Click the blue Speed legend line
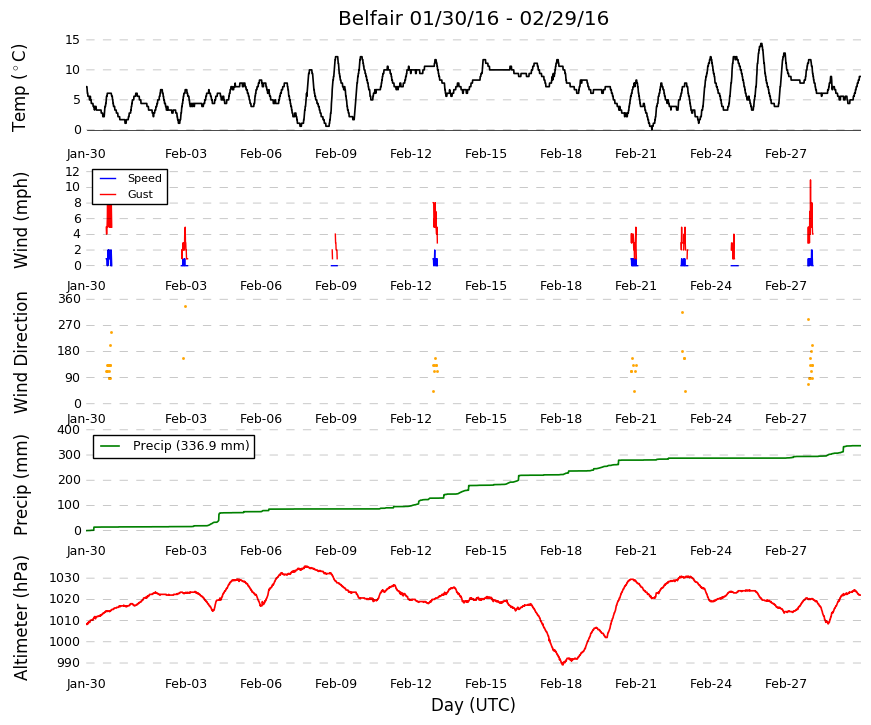The image size is (871, 725). (x=108, y=178)
